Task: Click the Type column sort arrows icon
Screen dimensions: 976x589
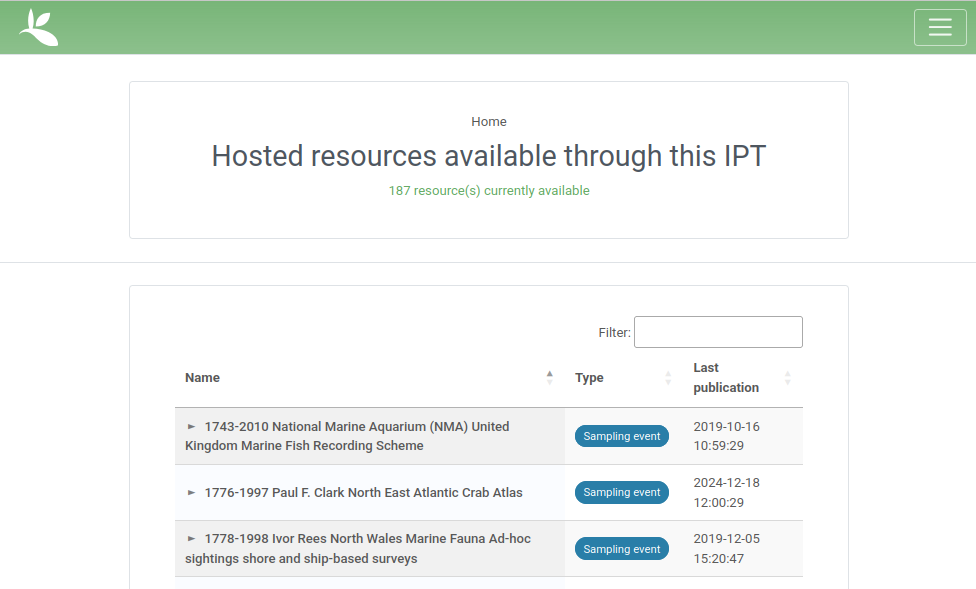Action: [x=668, y=378]
